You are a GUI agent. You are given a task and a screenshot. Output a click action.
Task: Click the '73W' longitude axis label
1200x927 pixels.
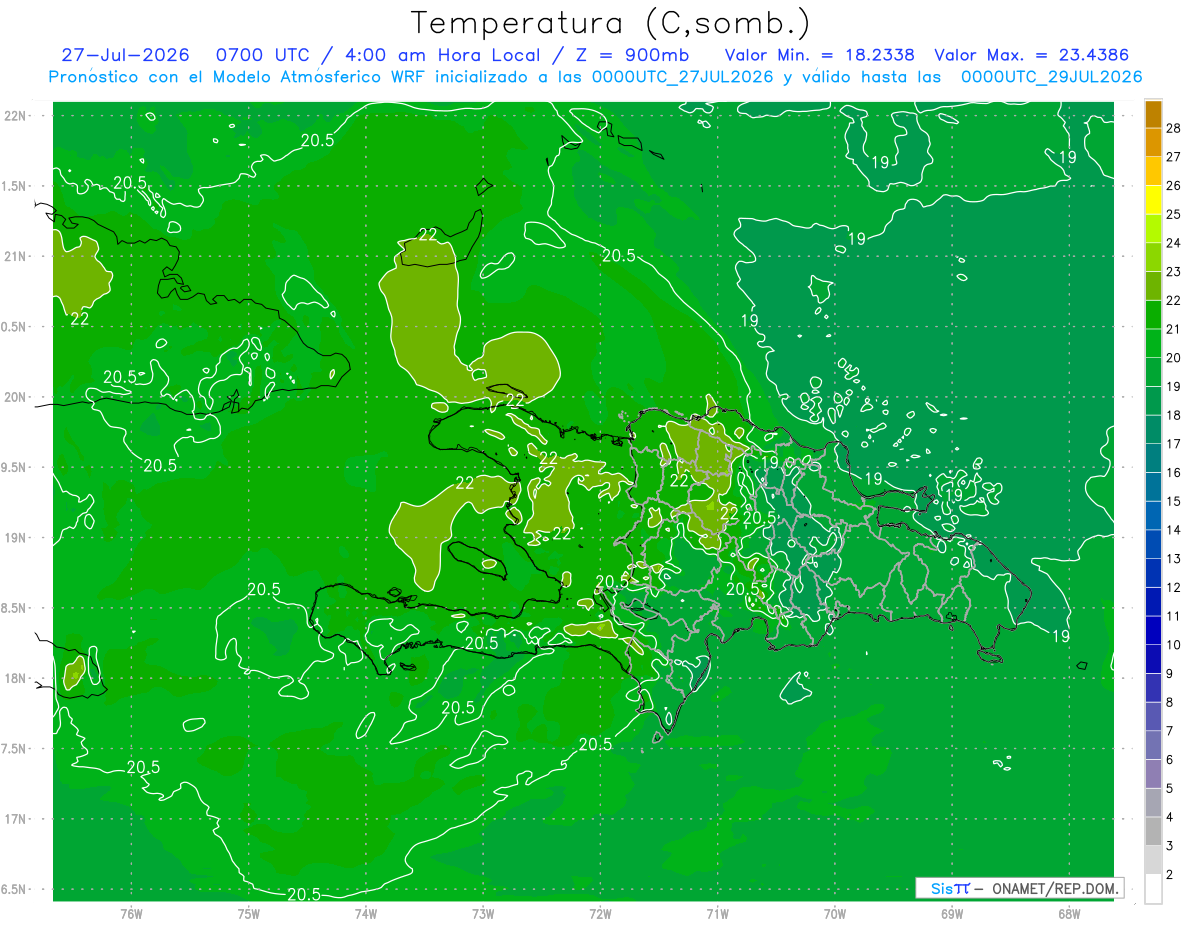483,913
